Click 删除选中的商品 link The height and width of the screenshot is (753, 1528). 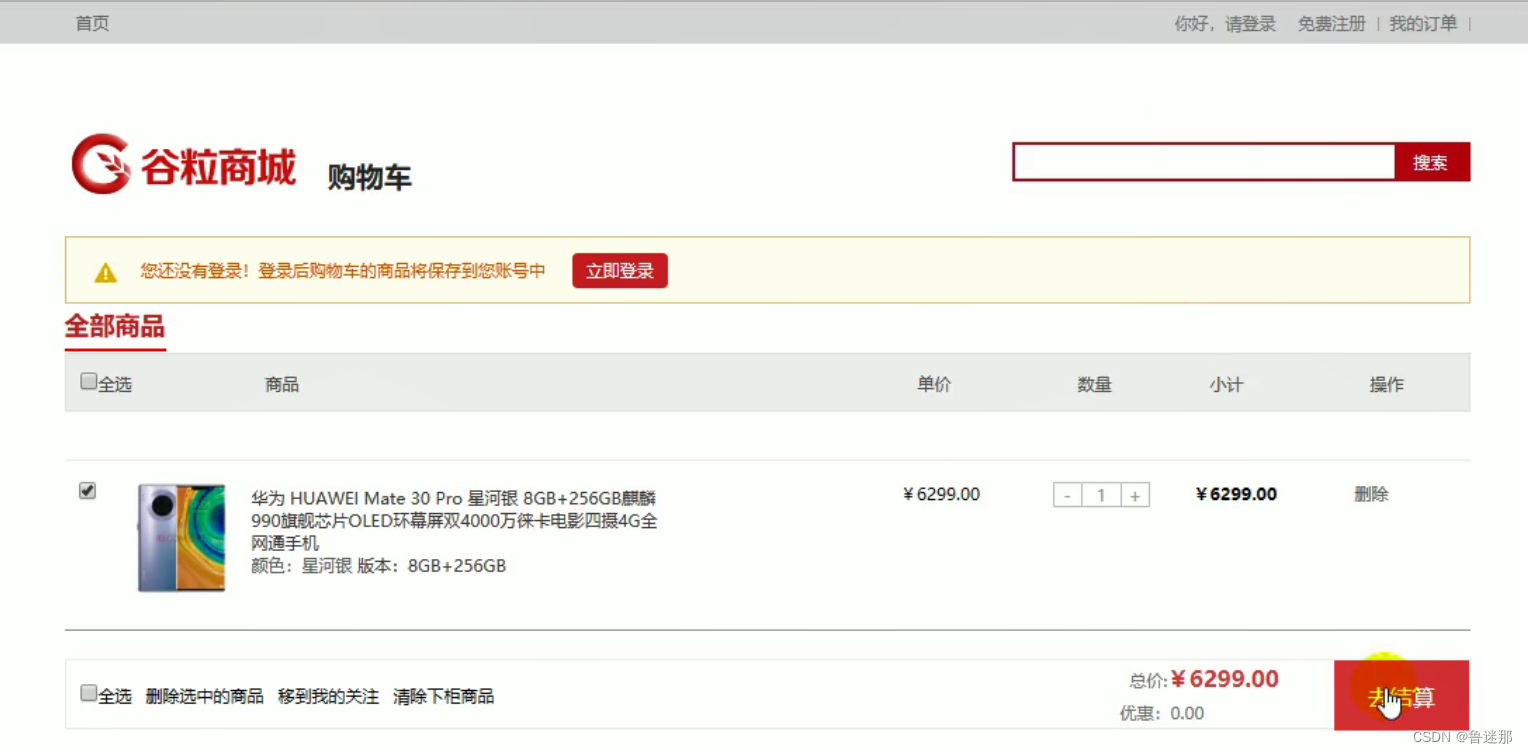(204, 696)
